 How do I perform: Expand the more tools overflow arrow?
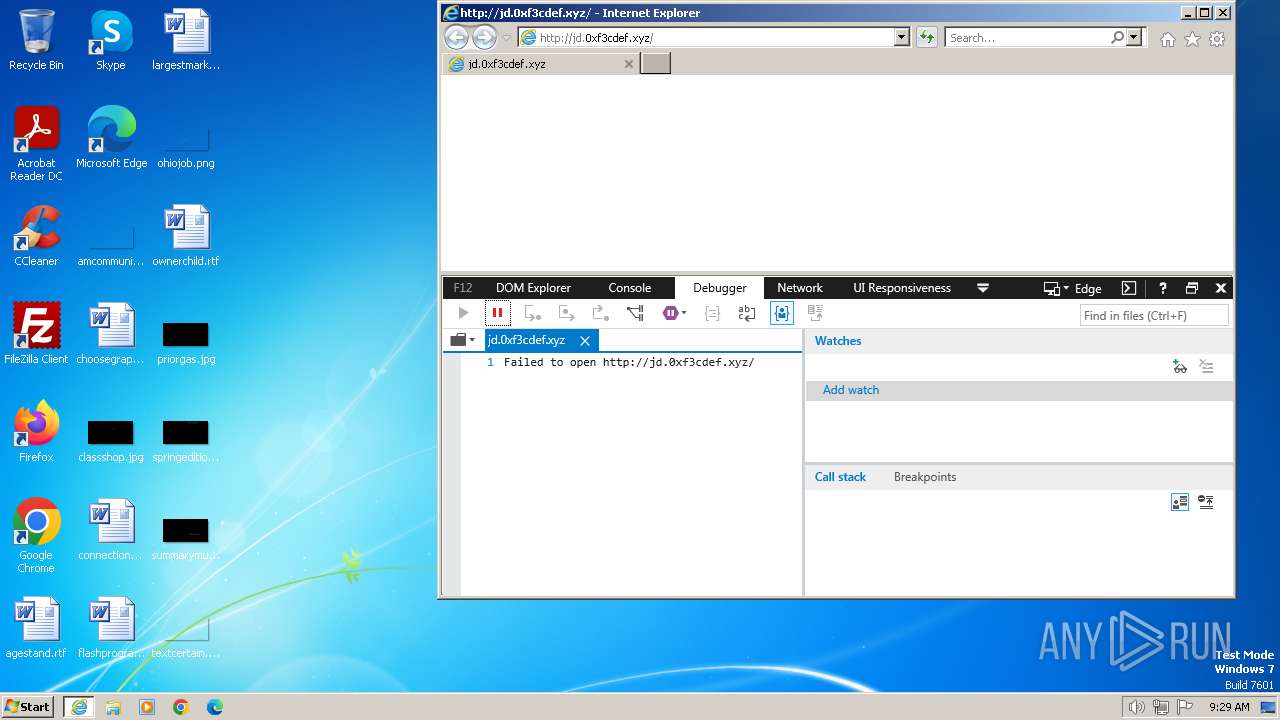983,288
